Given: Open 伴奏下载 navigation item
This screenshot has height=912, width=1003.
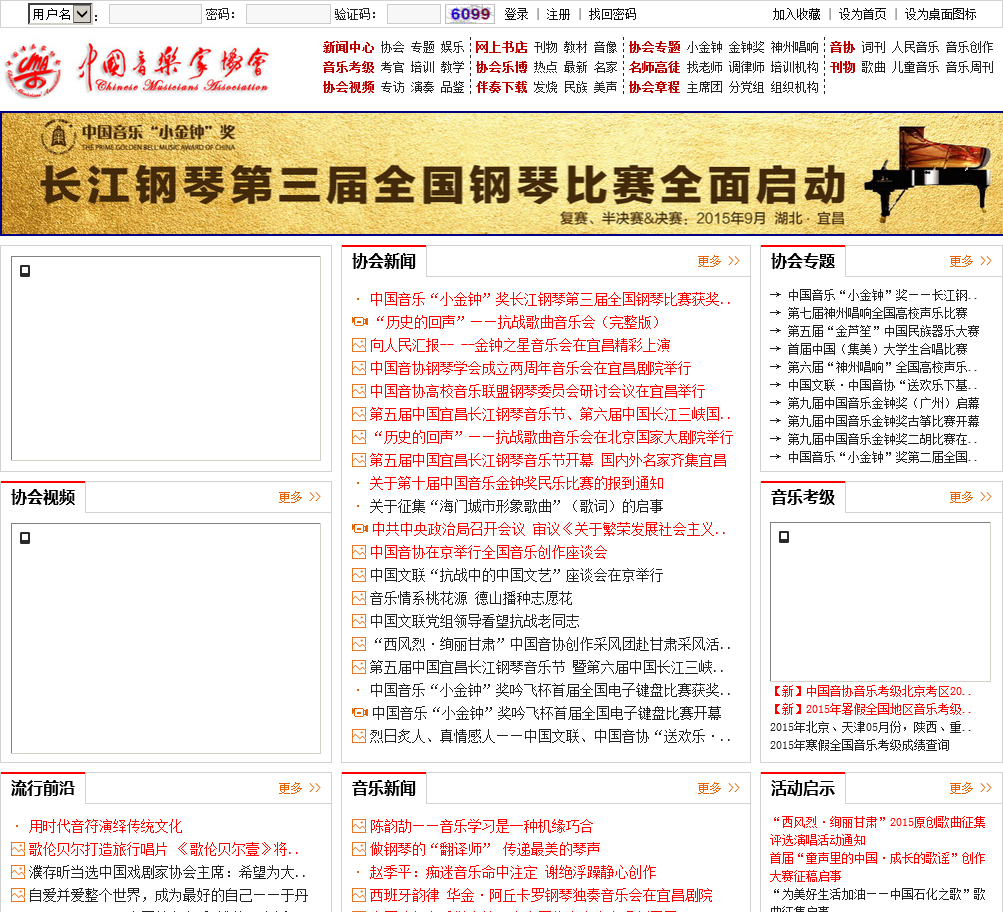Looking at the screenshot, I should click(x=501, y=87).
